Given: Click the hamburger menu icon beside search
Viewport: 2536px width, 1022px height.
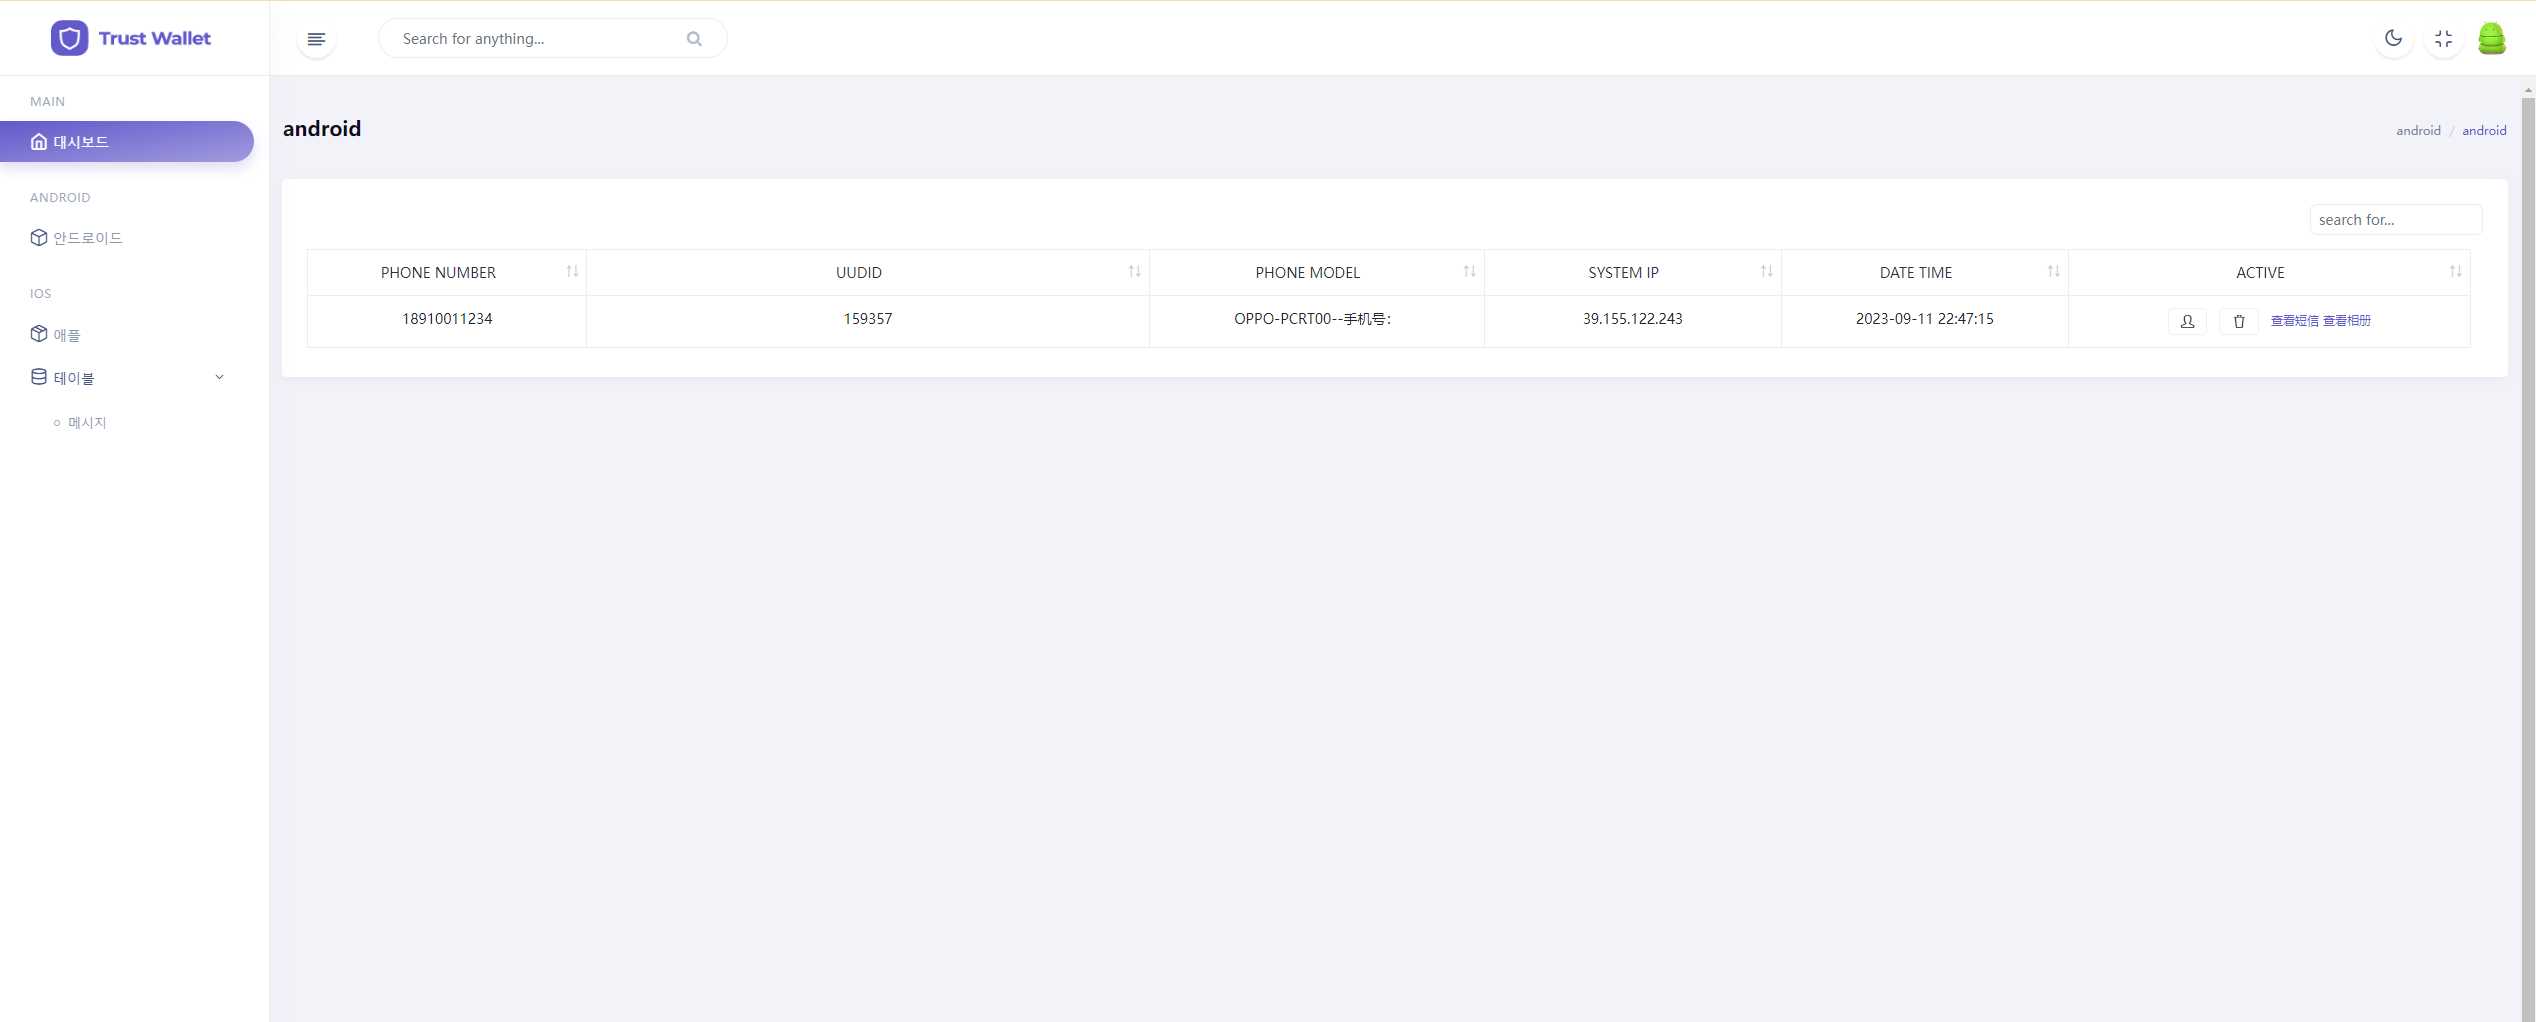Looking at the screenshot, I should click(316, 39).
